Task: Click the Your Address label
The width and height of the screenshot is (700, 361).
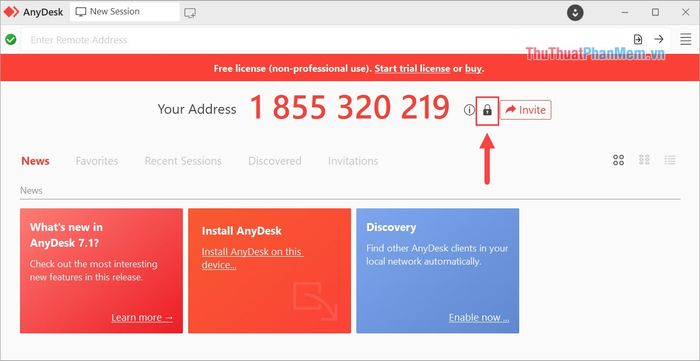Action: 197,109
